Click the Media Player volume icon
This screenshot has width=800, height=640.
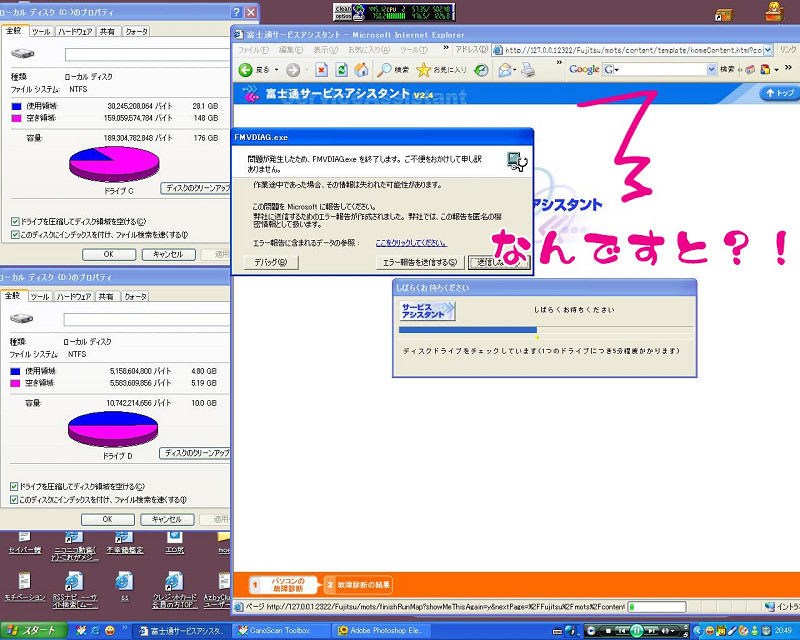pyautogui.click(x=664, y=631)
